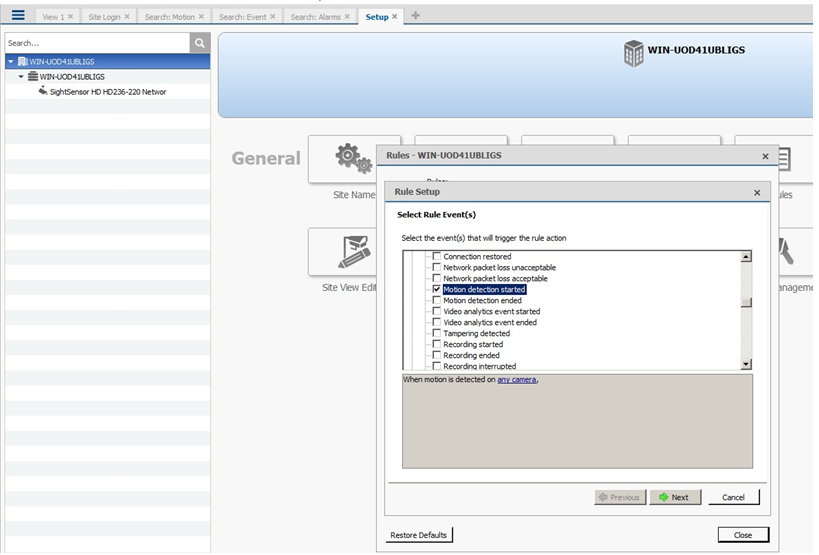819x555 pixels.
Task: Click Close button in Rules window
Action: click(x=743, y=535)
